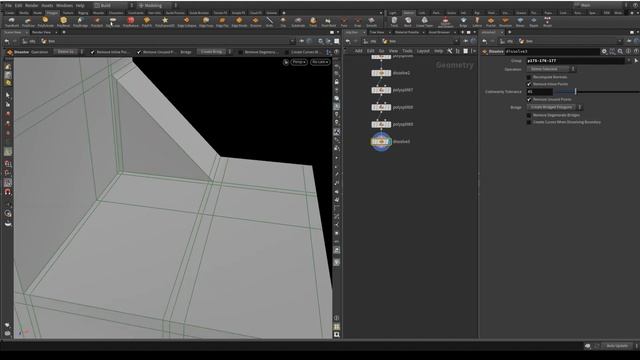640x360 pixels.
Task: Switch to the Polygon shelf tab
Action: pyautogui.click(x=52, y=13)
